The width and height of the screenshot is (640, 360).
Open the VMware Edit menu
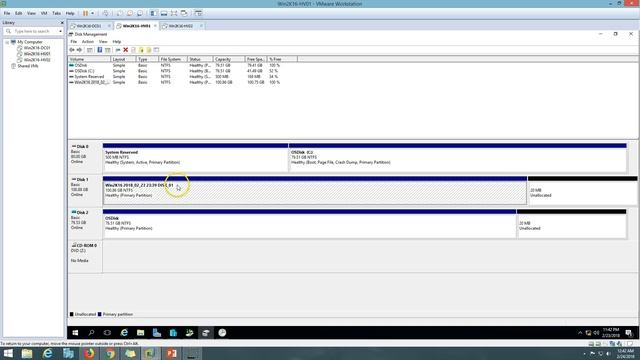[19, 13]
